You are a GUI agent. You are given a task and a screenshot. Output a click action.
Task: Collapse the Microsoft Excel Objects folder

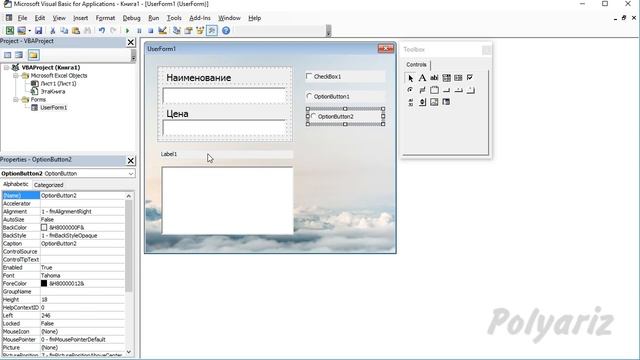coord(16,76)
